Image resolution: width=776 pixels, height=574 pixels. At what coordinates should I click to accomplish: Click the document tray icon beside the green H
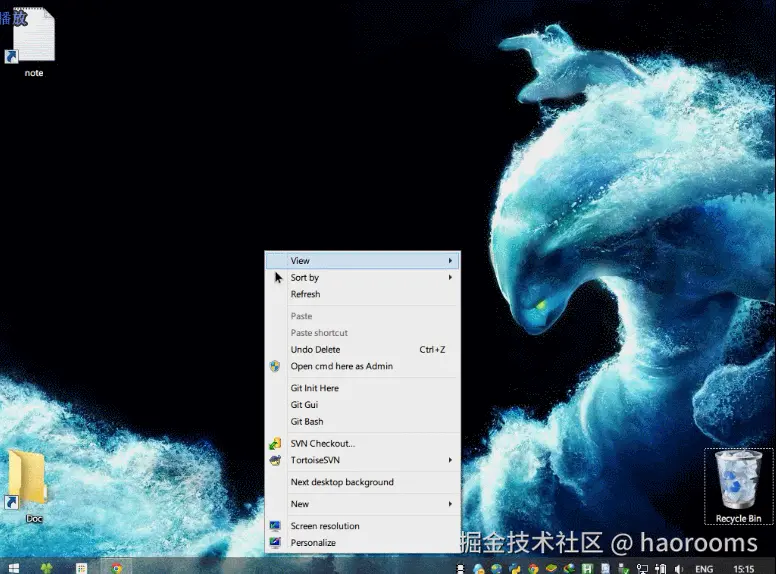[605, 569]
